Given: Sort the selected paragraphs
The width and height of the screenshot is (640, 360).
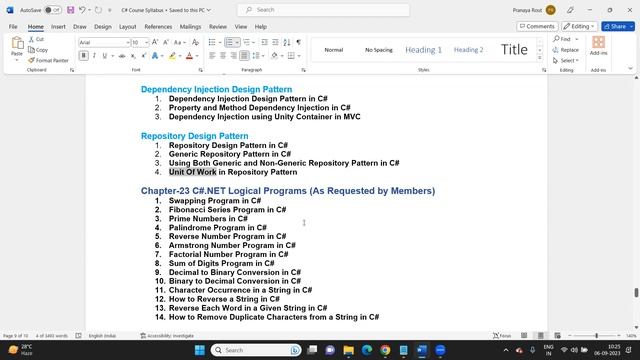Looking at the screenshot, I should (287, 42).
